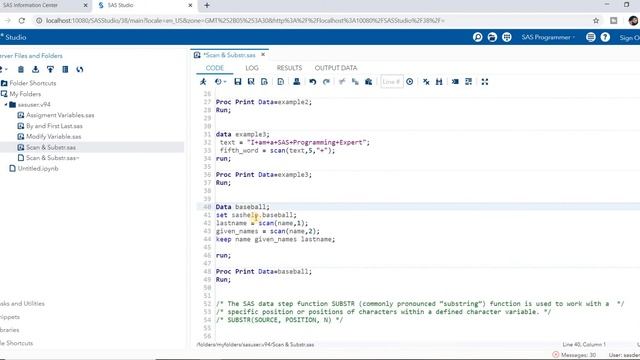Click the paste icon in editor toolbar

369,82
